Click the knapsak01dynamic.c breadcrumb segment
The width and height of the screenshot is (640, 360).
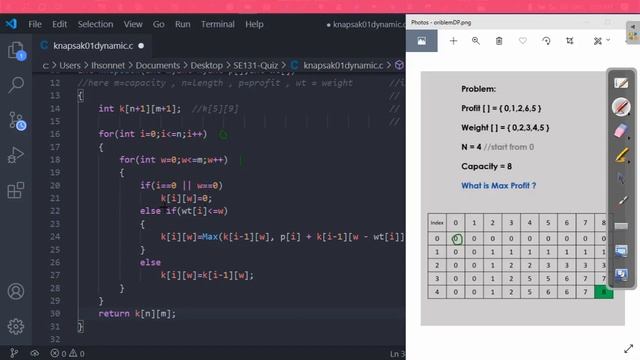343,65
